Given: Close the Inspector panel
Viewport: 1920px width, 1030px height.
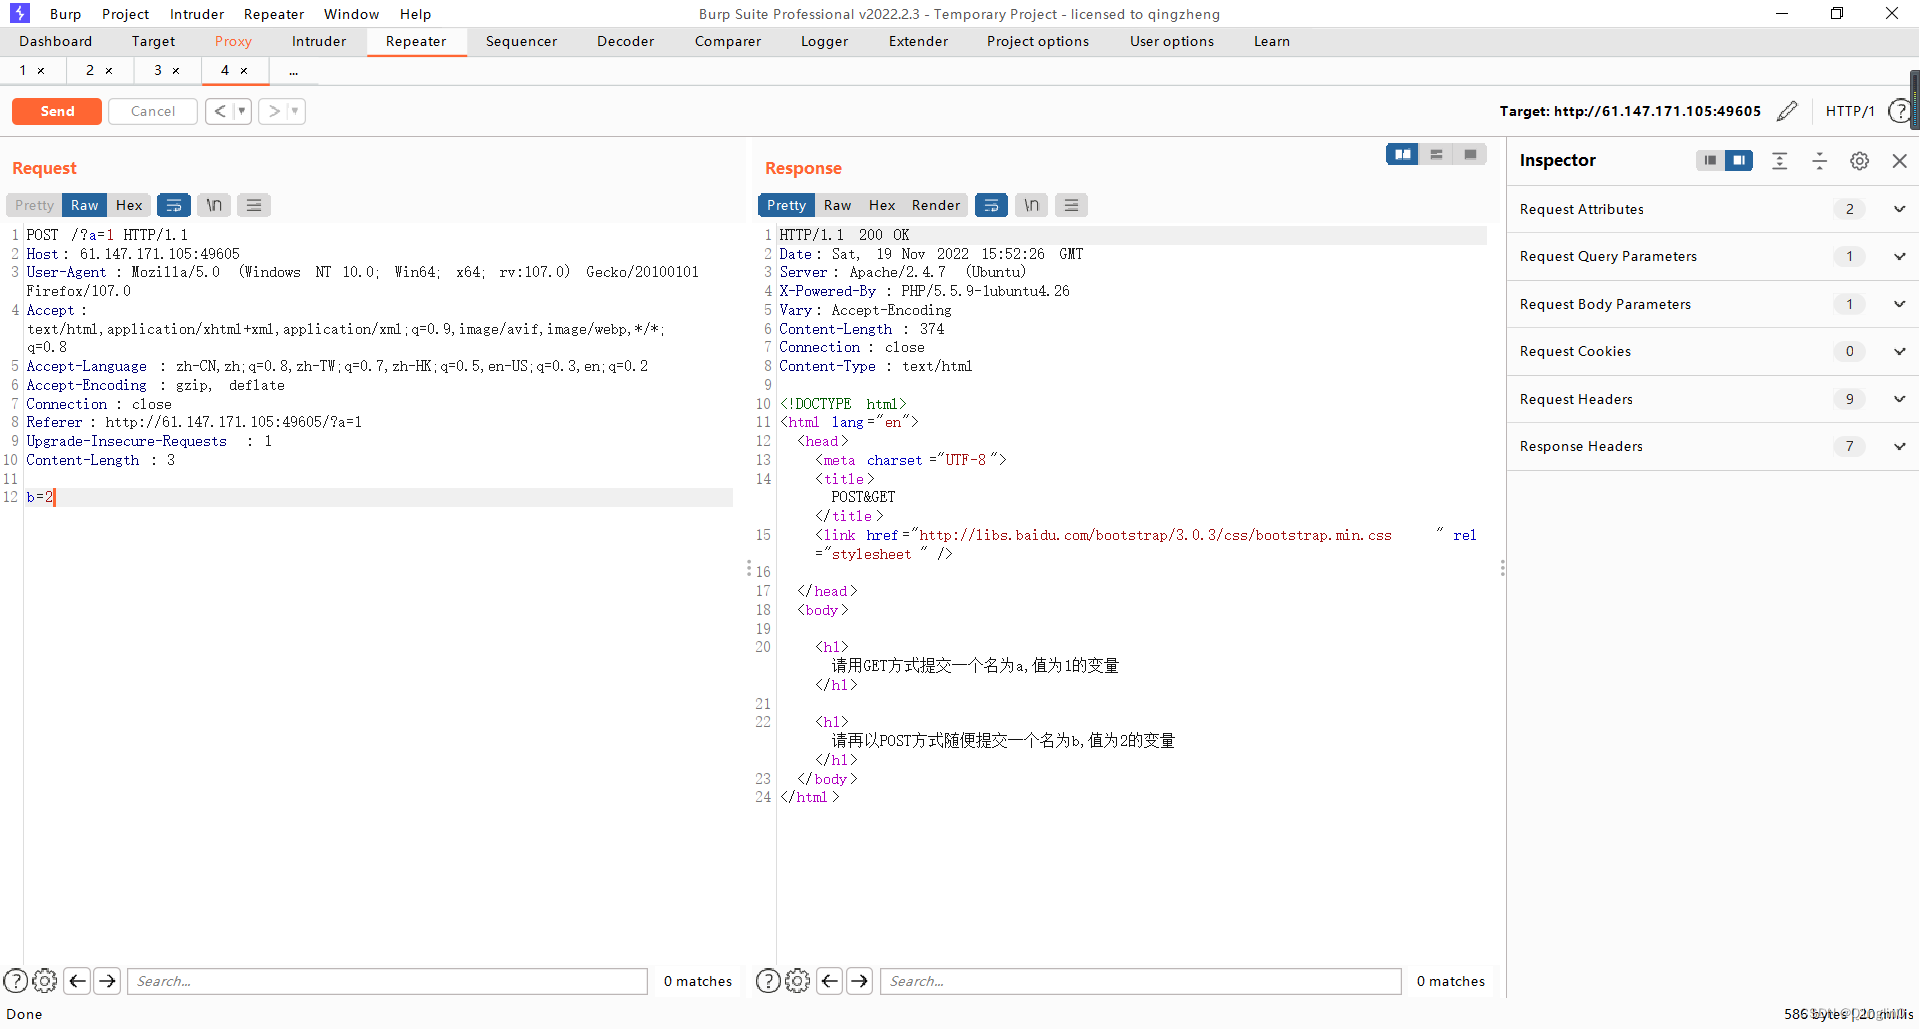Looking at the screenshot, I should [1900, 160].
